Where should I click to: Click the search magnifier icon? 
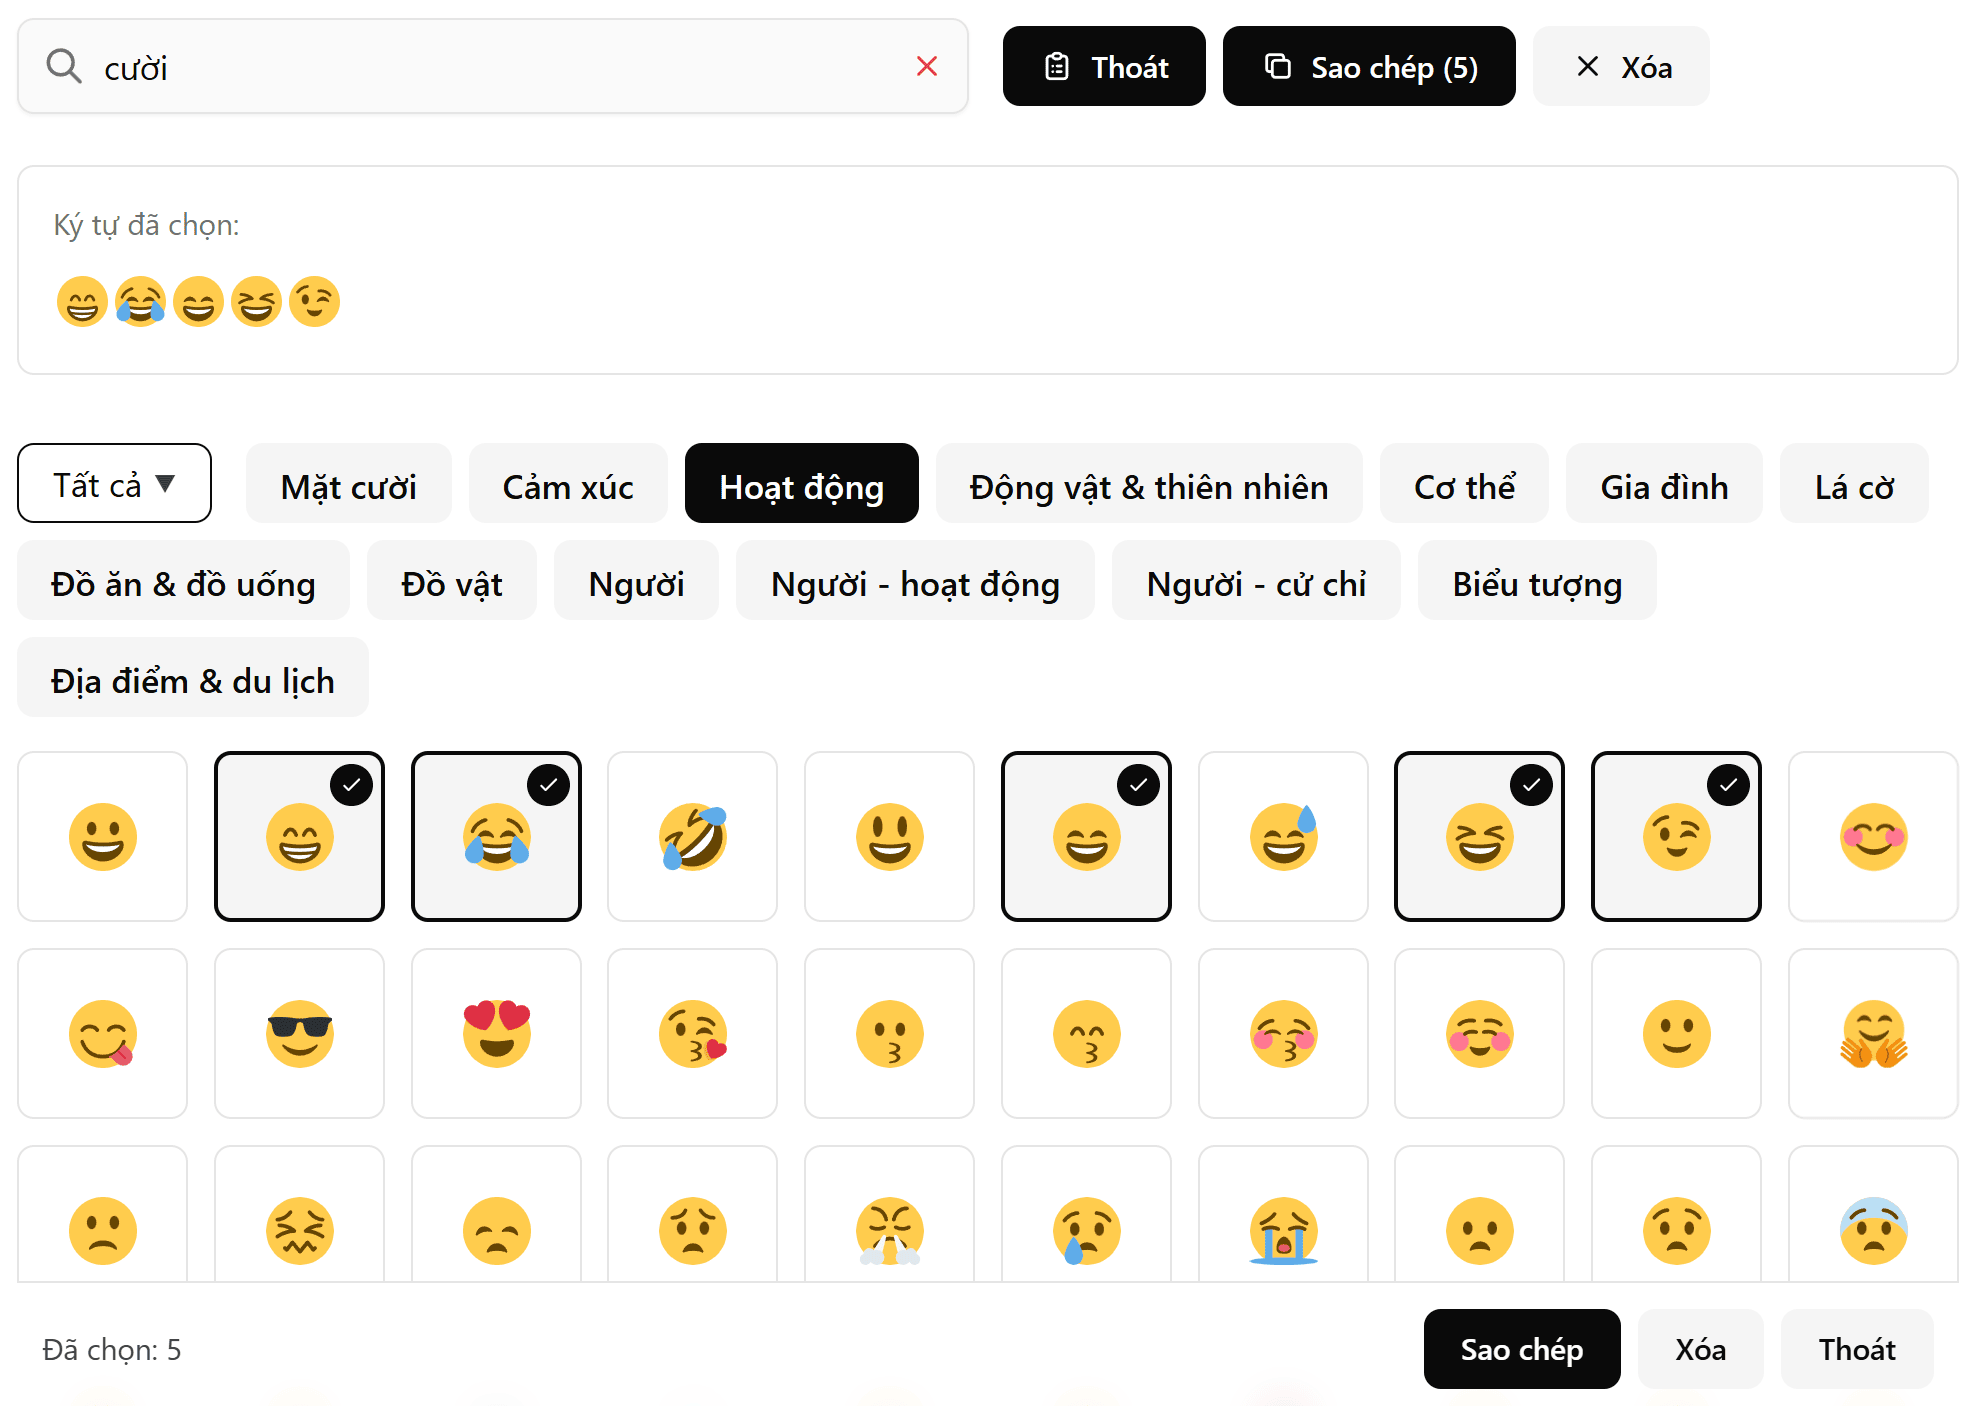63,66
